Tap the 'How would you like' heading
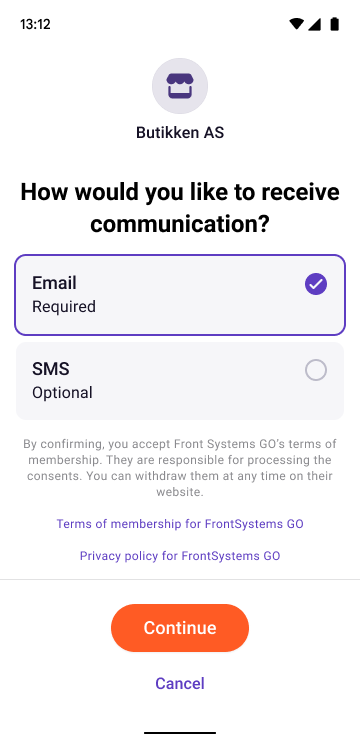This screenshot has height=740, width=360. [x=180, y=209]
